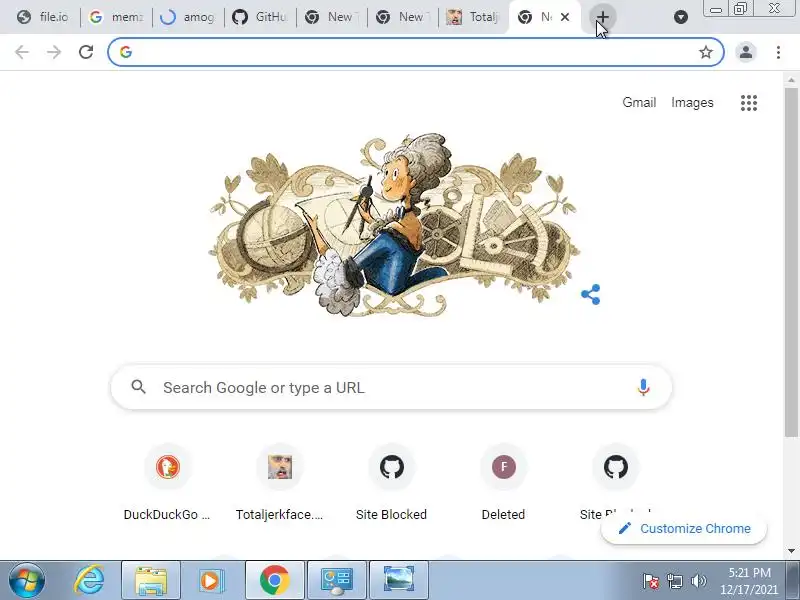This screenshot has height=600, width=800.
Task: Open the Chrome three-dot menu
Action: click(778, 52)
